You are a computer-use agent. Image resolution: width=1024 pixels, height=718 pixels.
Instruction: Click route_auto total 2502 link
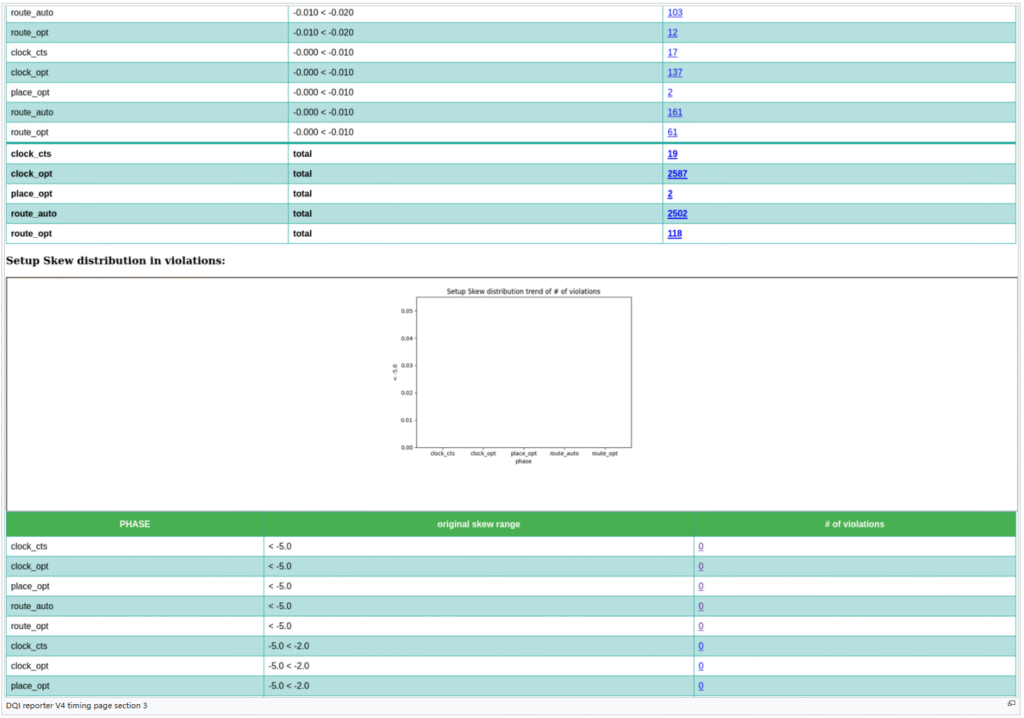click(x=677, y=214)
